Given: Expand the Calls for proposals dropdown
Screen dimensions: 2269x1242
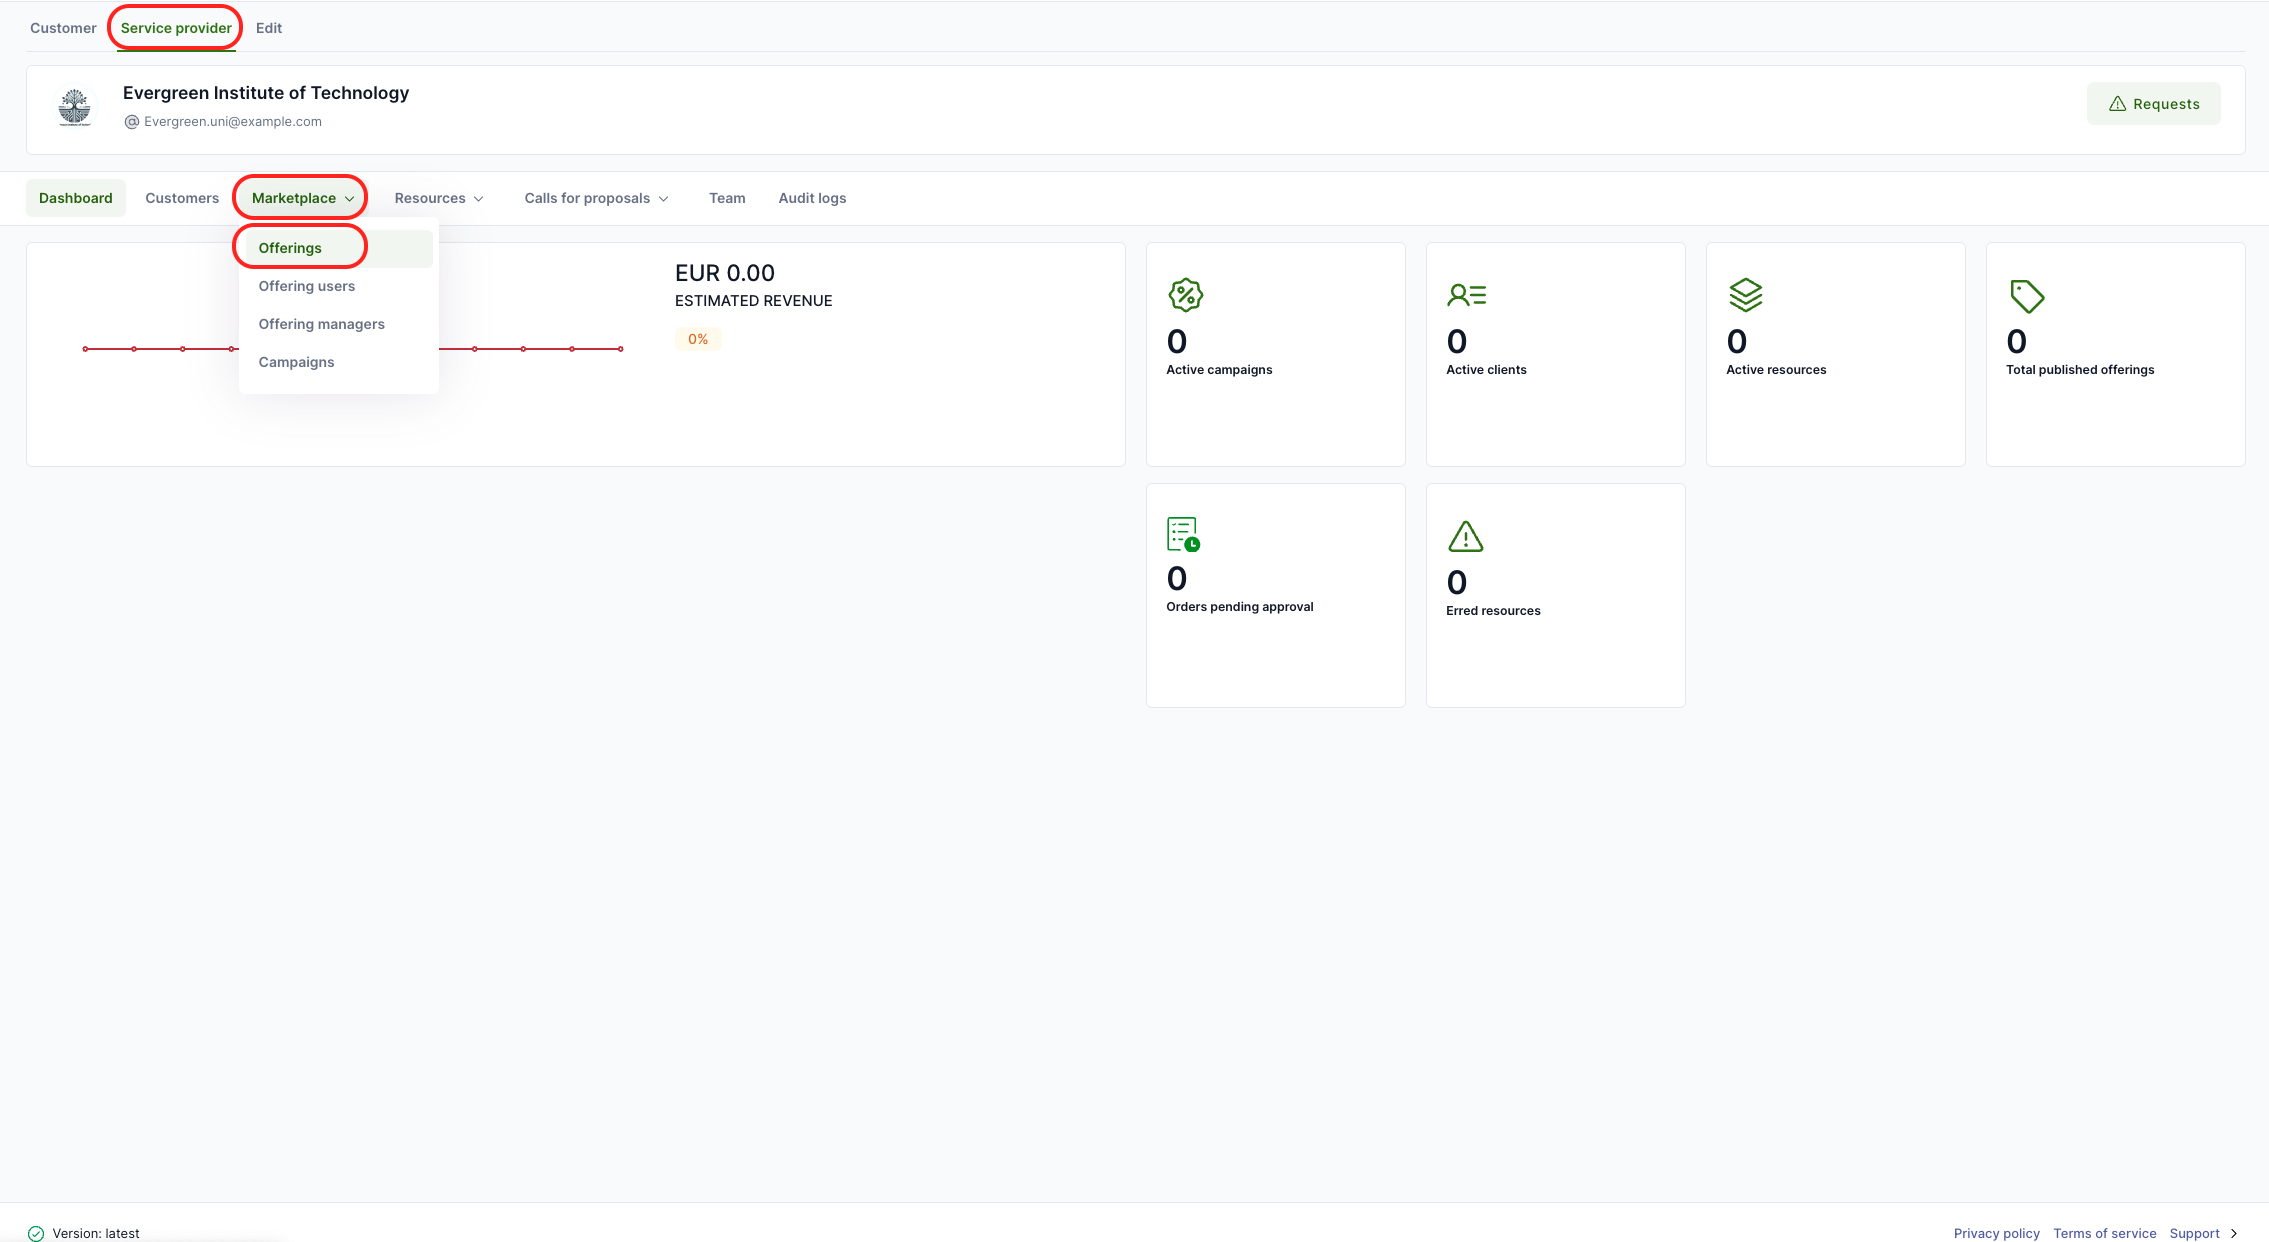Looking at the screenshot, I should 596,198.
